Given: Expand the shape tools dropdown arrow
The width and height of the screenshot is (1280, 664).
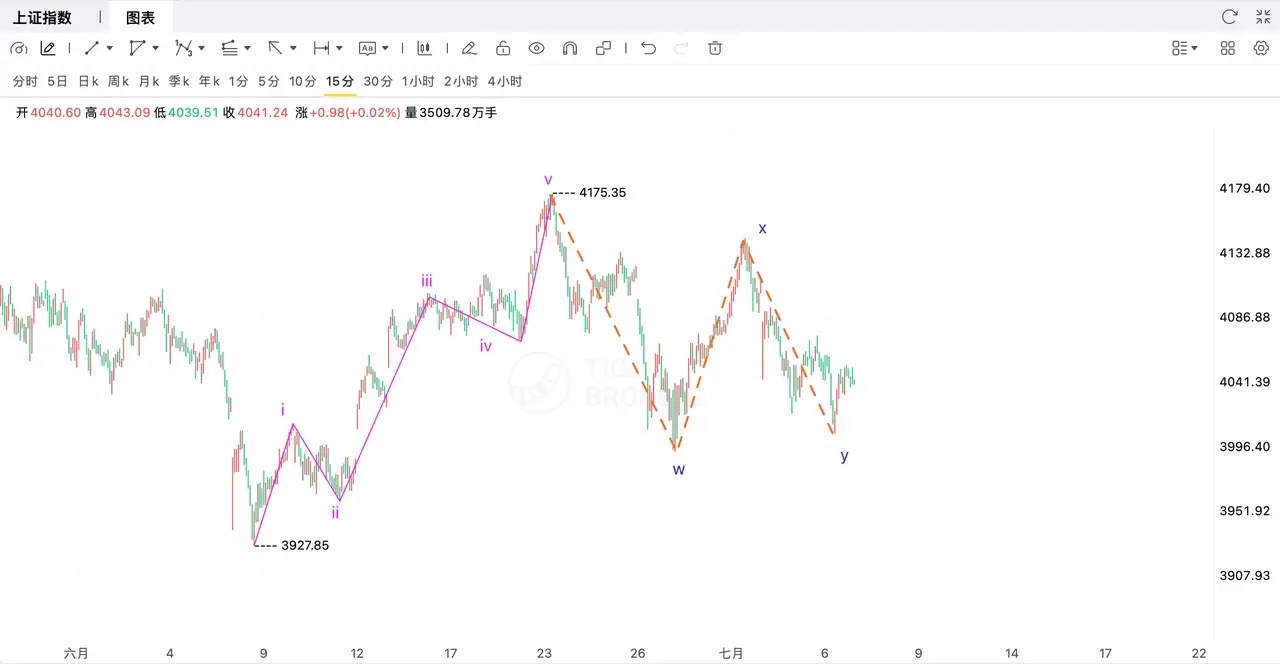Looking at the screenshot, I should (x=155, y=48).
